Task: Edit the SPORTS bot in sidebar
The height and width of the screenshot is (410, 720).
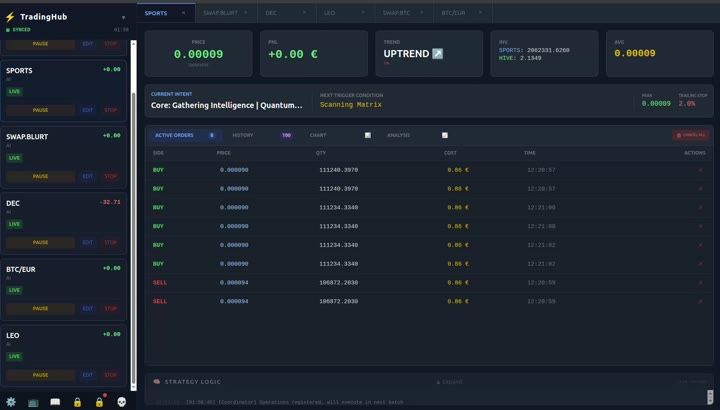Action: pos(88,110)
